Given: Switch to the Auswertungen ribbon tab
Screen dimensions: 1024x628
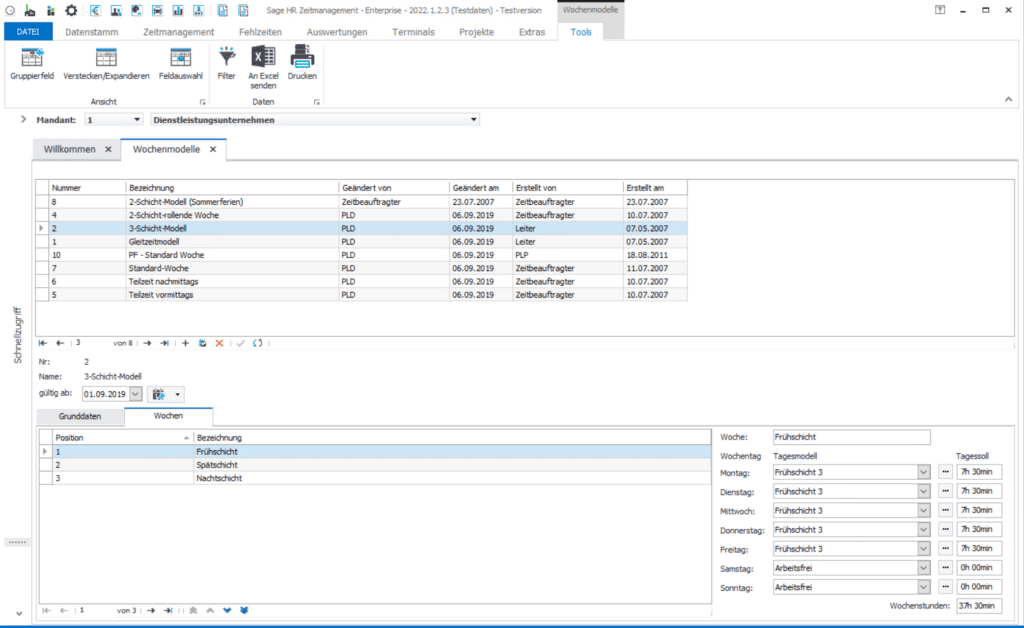Looking at the screenshot, I should (337, 32).
